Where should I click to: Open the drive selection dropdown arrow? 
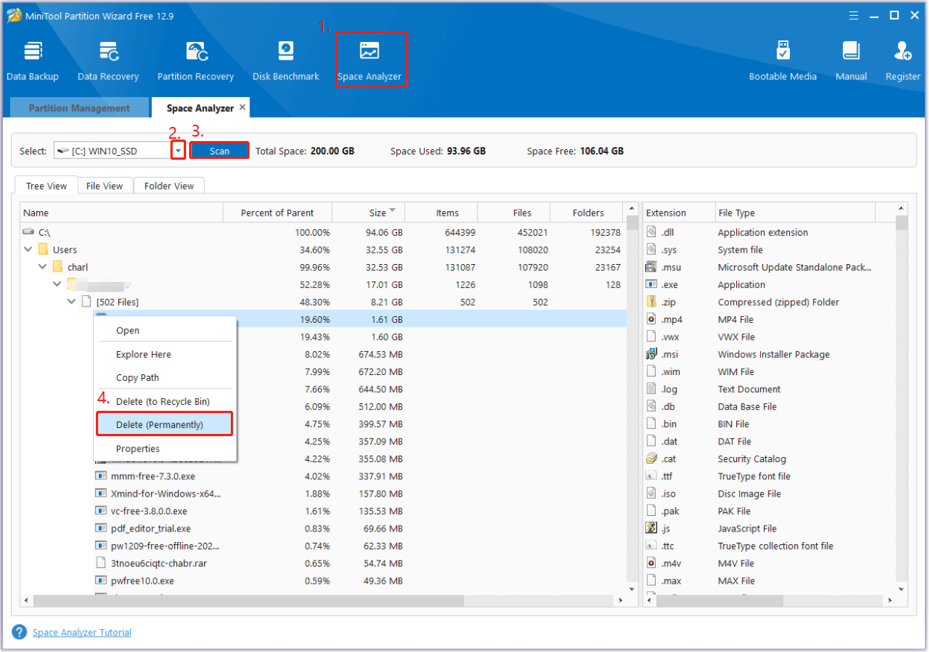178,151
